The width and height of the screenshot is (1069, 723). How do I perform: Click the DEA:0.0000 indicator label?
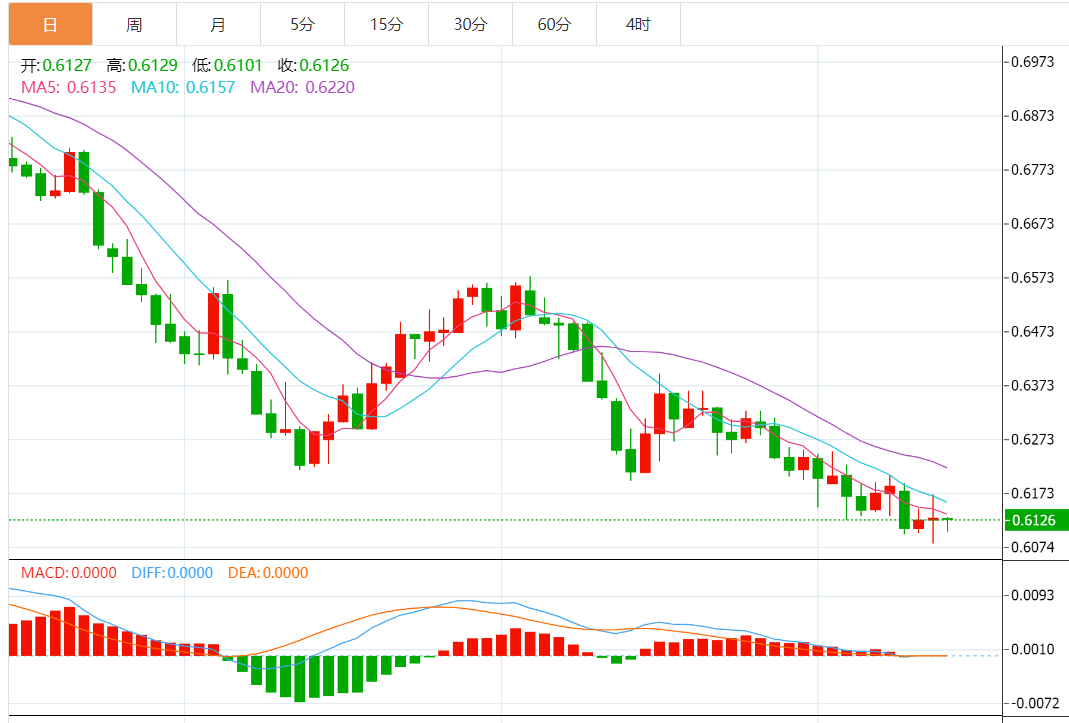coord(268,573)
